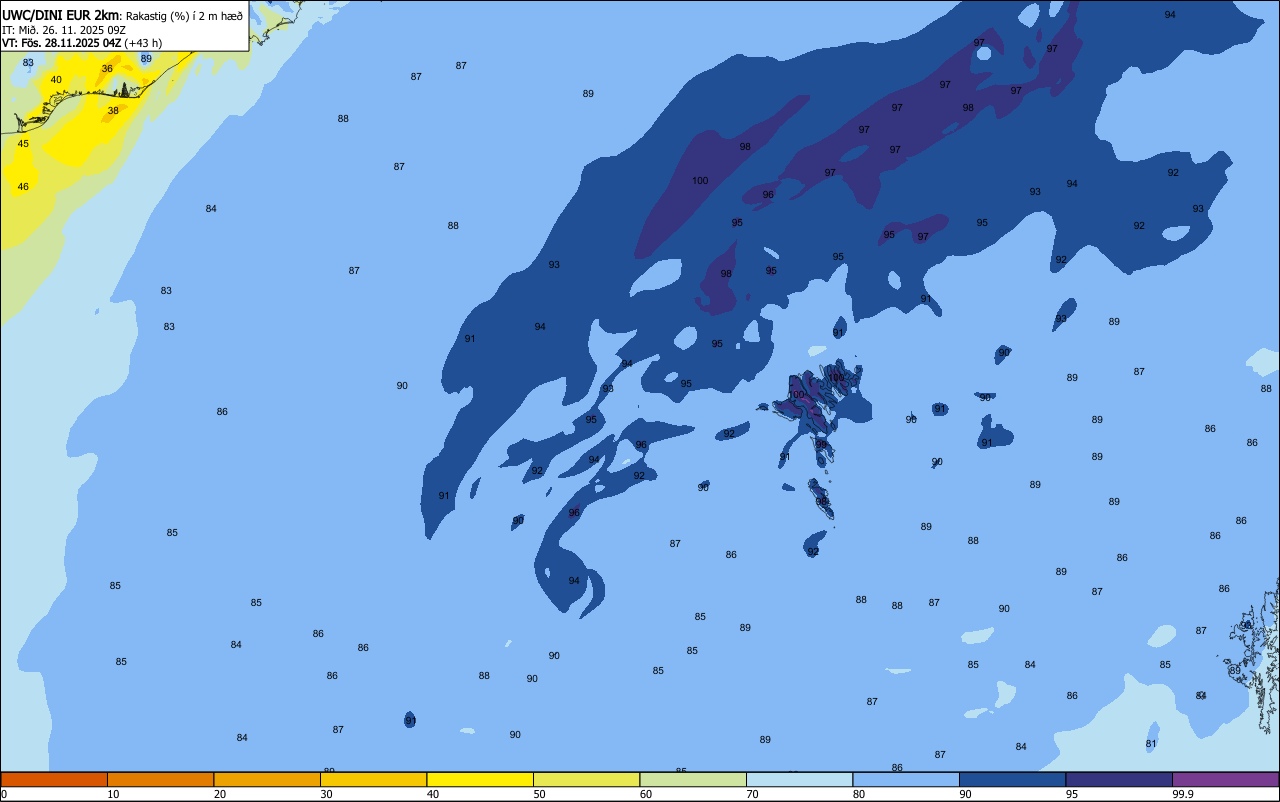
Task: Select the amber 20–30 legend color segment
Action: tap(267, 779)
